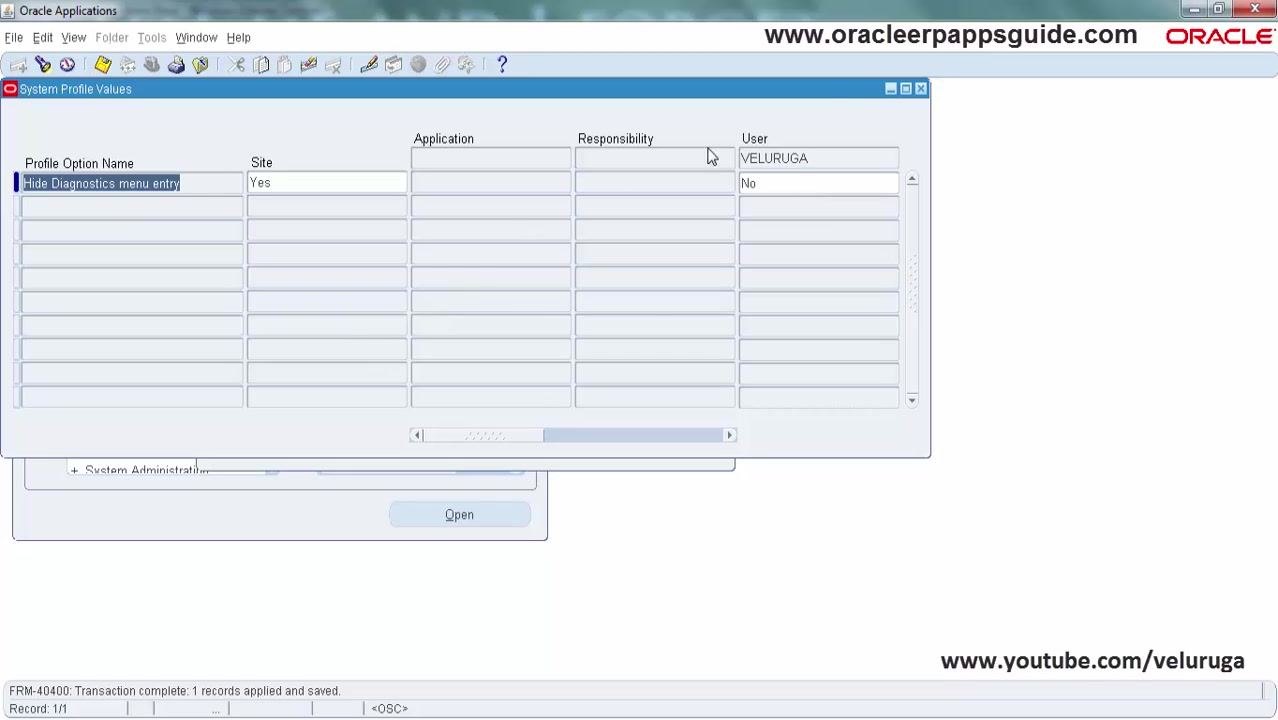Minimize the Oracle Applications main window
Image resolution: width=1278 pixels, height=720 pixels.
[1193, 9]
